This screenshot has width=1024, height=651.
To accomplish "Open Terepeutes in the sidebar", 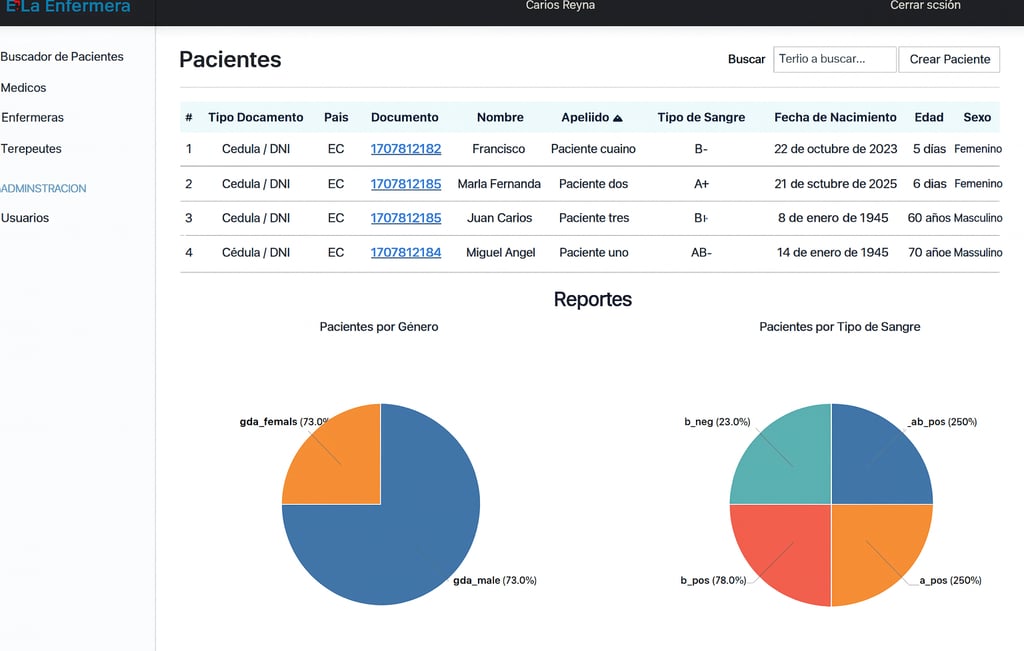I will 31,149.
